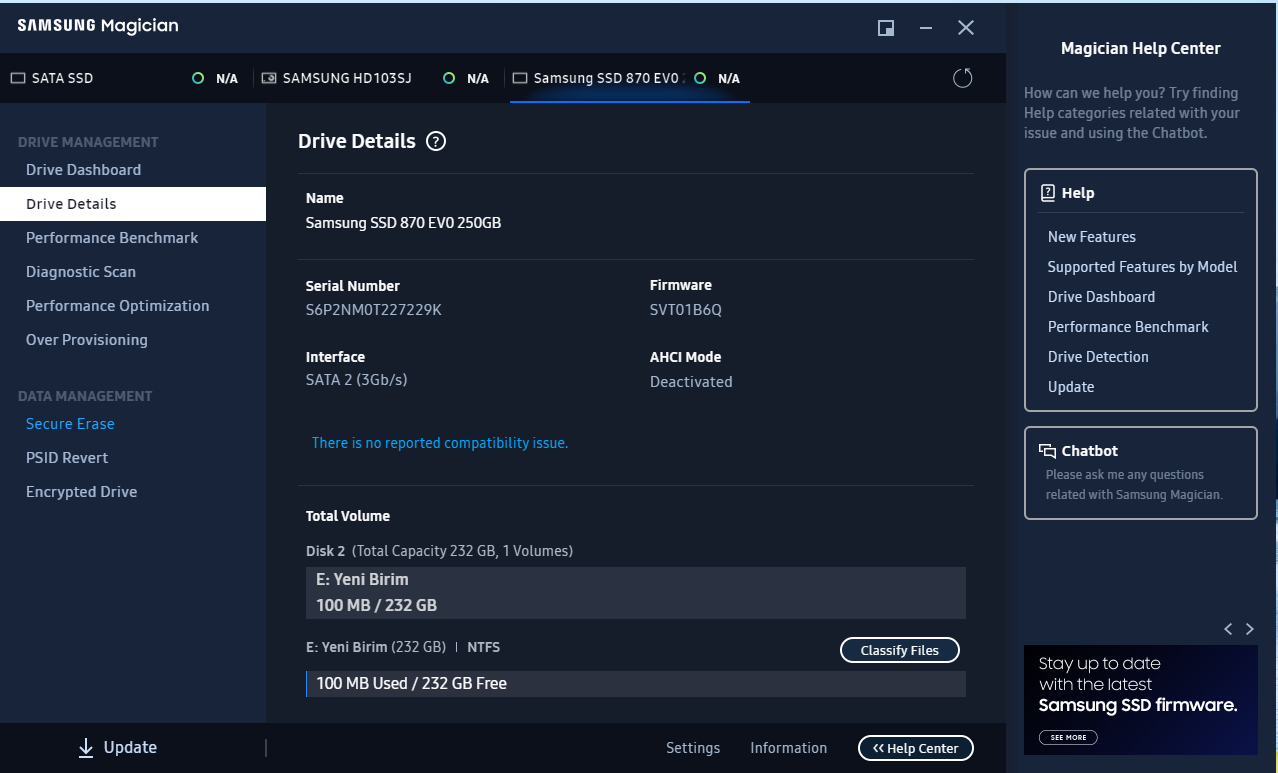Open Encrypted Drive page

click(82, 492)
